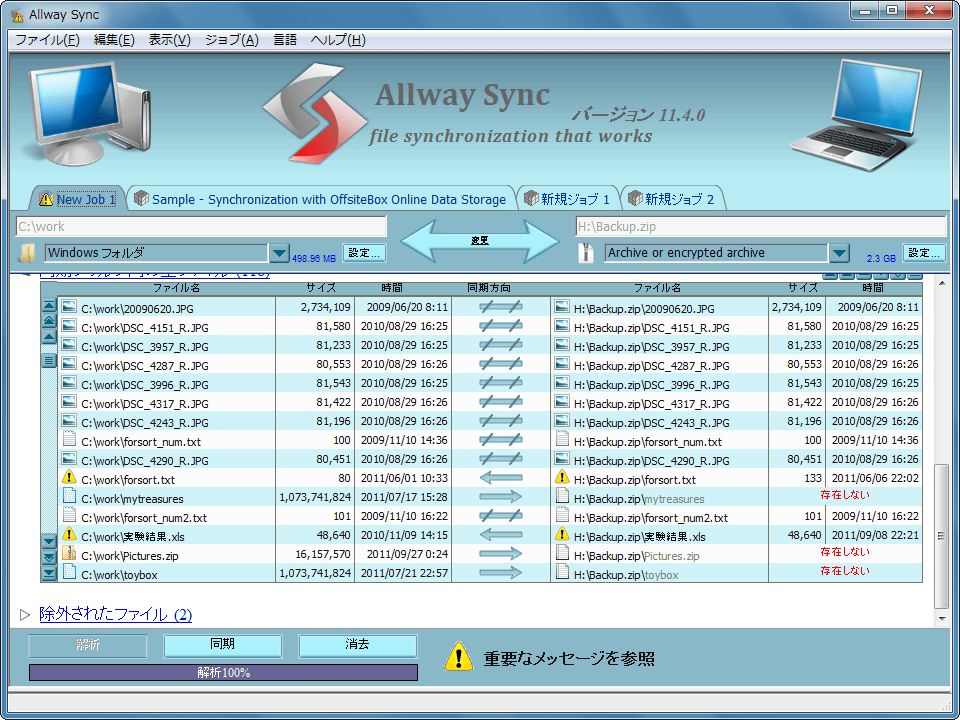960x720 pixels.
Task: Click sync direction left arrow in 実験結果.xls row
Action: point(501,535)
